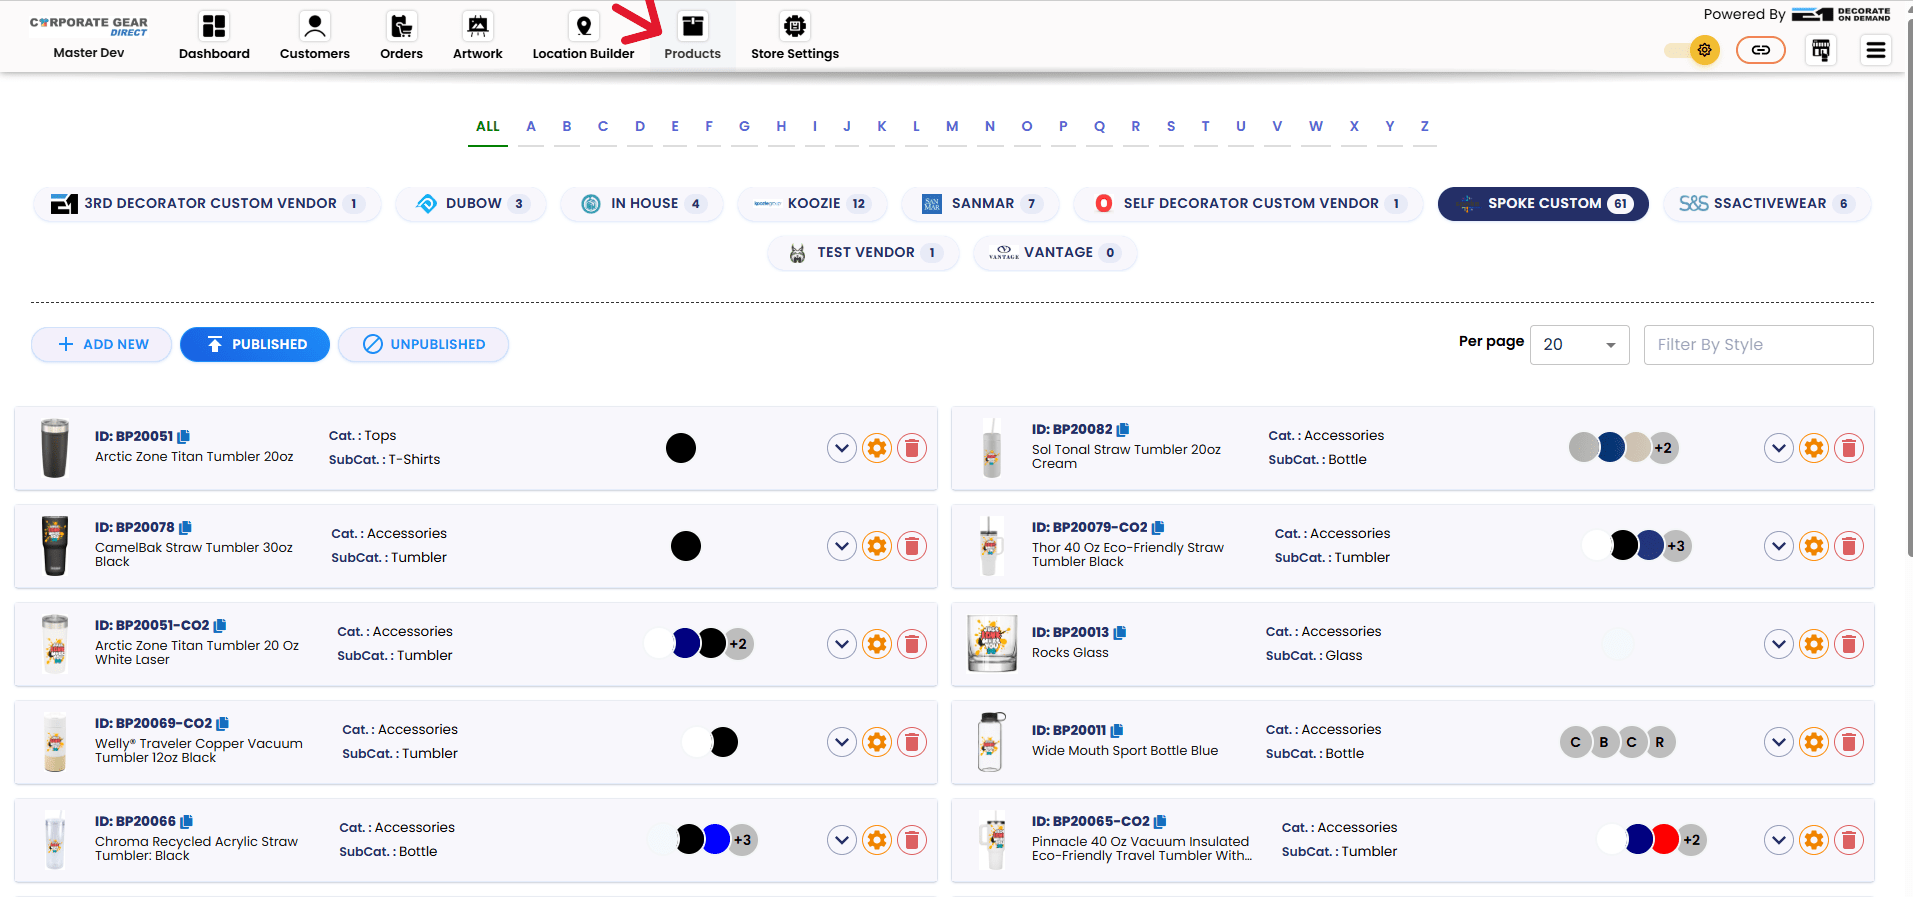Open settings gear for Chroma Recycled Acrylic Straw Tumbler
Image resolution: width=1913 pixels, height=897 pixels.
[x=877, y=840]
